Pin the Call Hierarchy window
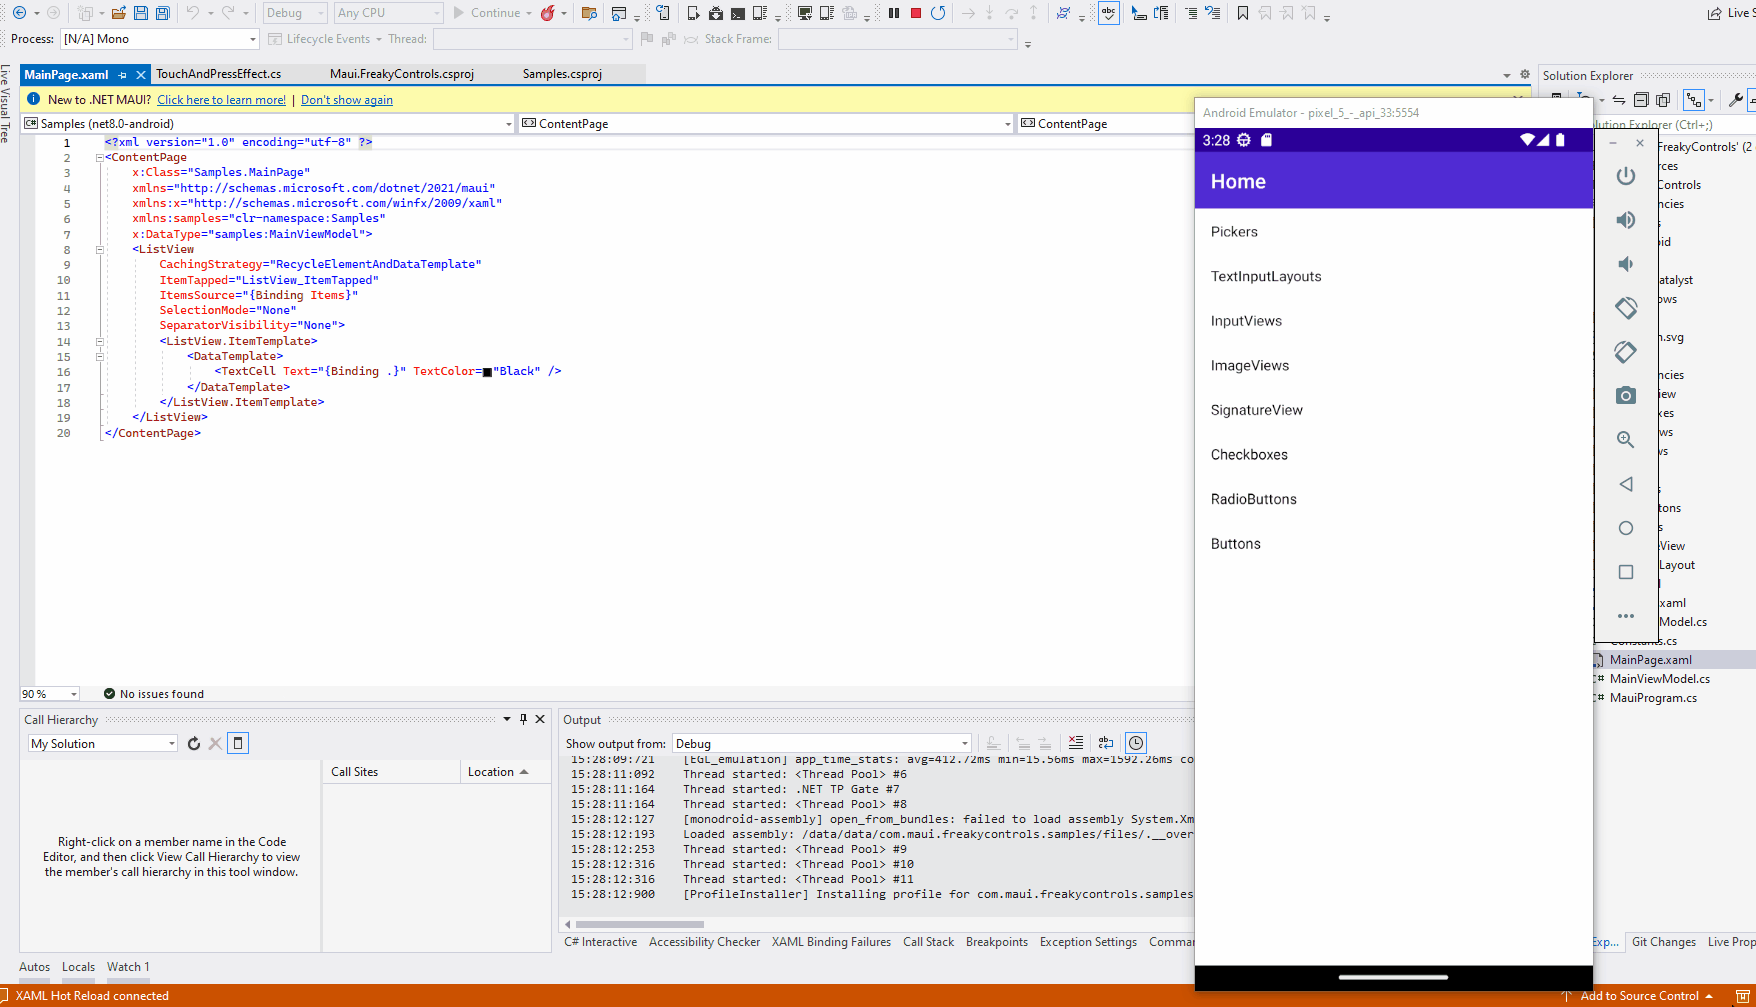1756x1007 pixels. (522, 718)
